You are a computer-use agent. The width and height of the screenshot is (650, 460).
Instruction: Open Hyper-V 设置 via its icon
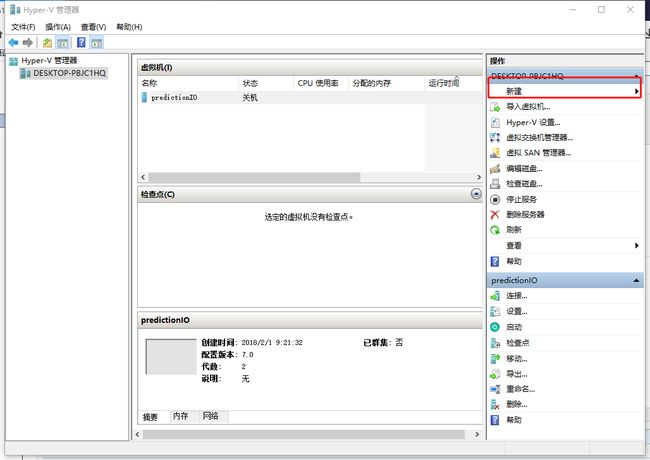pos(495,122)
